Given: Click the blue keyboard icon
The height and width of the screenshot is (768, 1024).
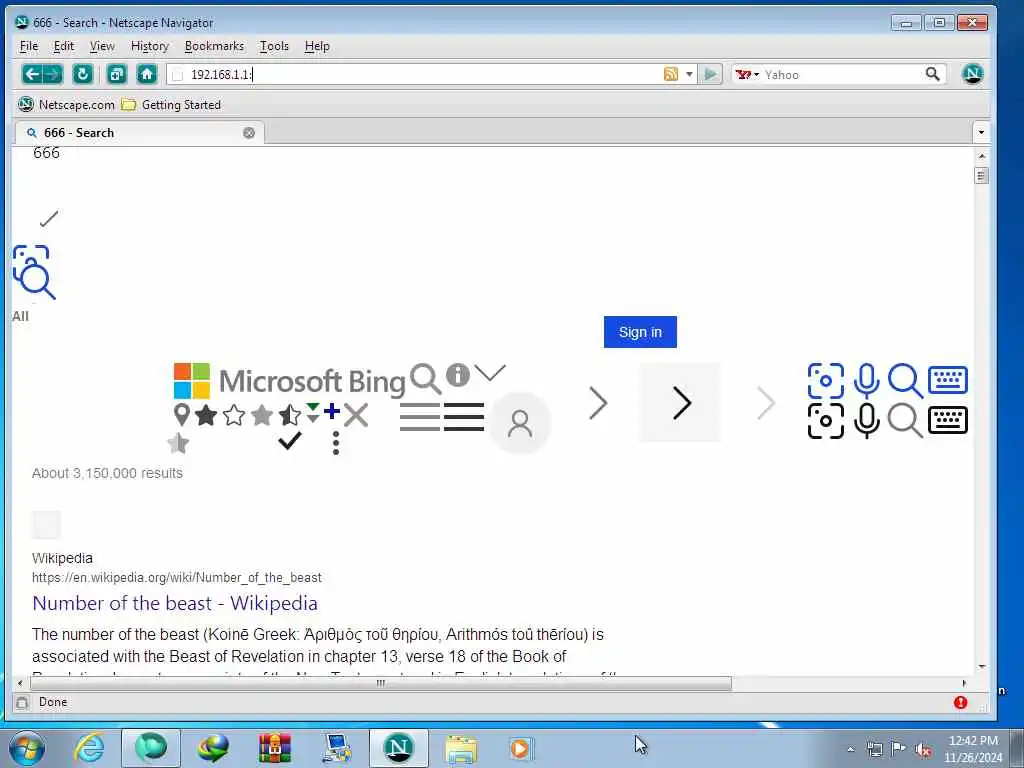Looking at the screenshot, I should [x=948, y=379].
